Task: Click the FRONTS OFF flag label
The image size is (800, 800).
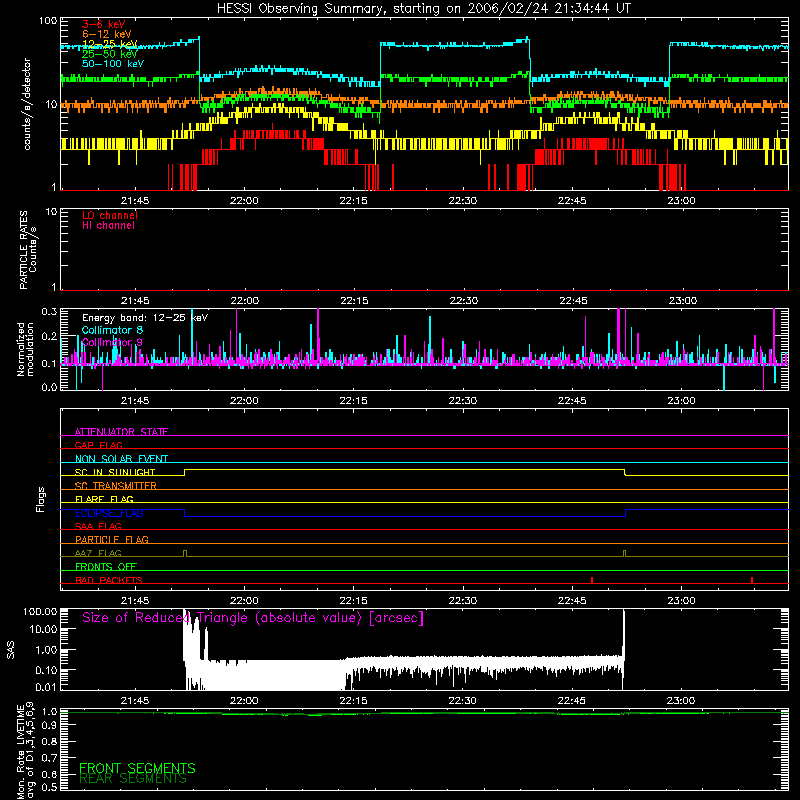Action: 106,566
